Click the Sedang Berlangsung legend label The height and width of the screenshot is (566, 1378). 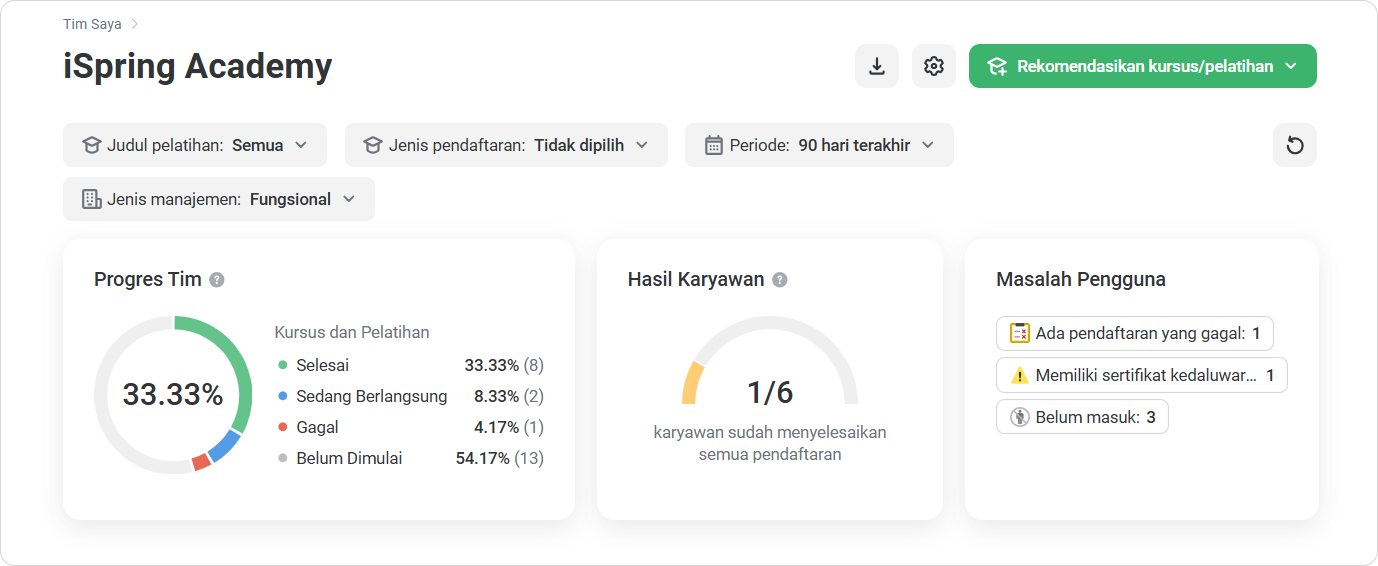pyautogui.click(x=372, y=396)
